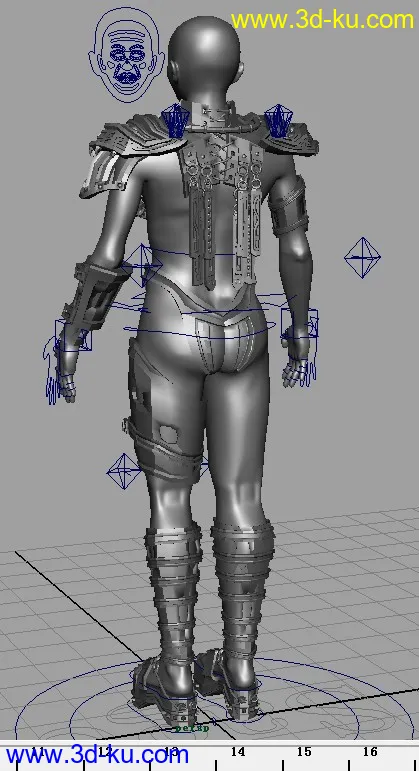The image size is (419, 771).
Task: Open the bottom www.3d-ku.com watermark link
Action: coord(97,755)
